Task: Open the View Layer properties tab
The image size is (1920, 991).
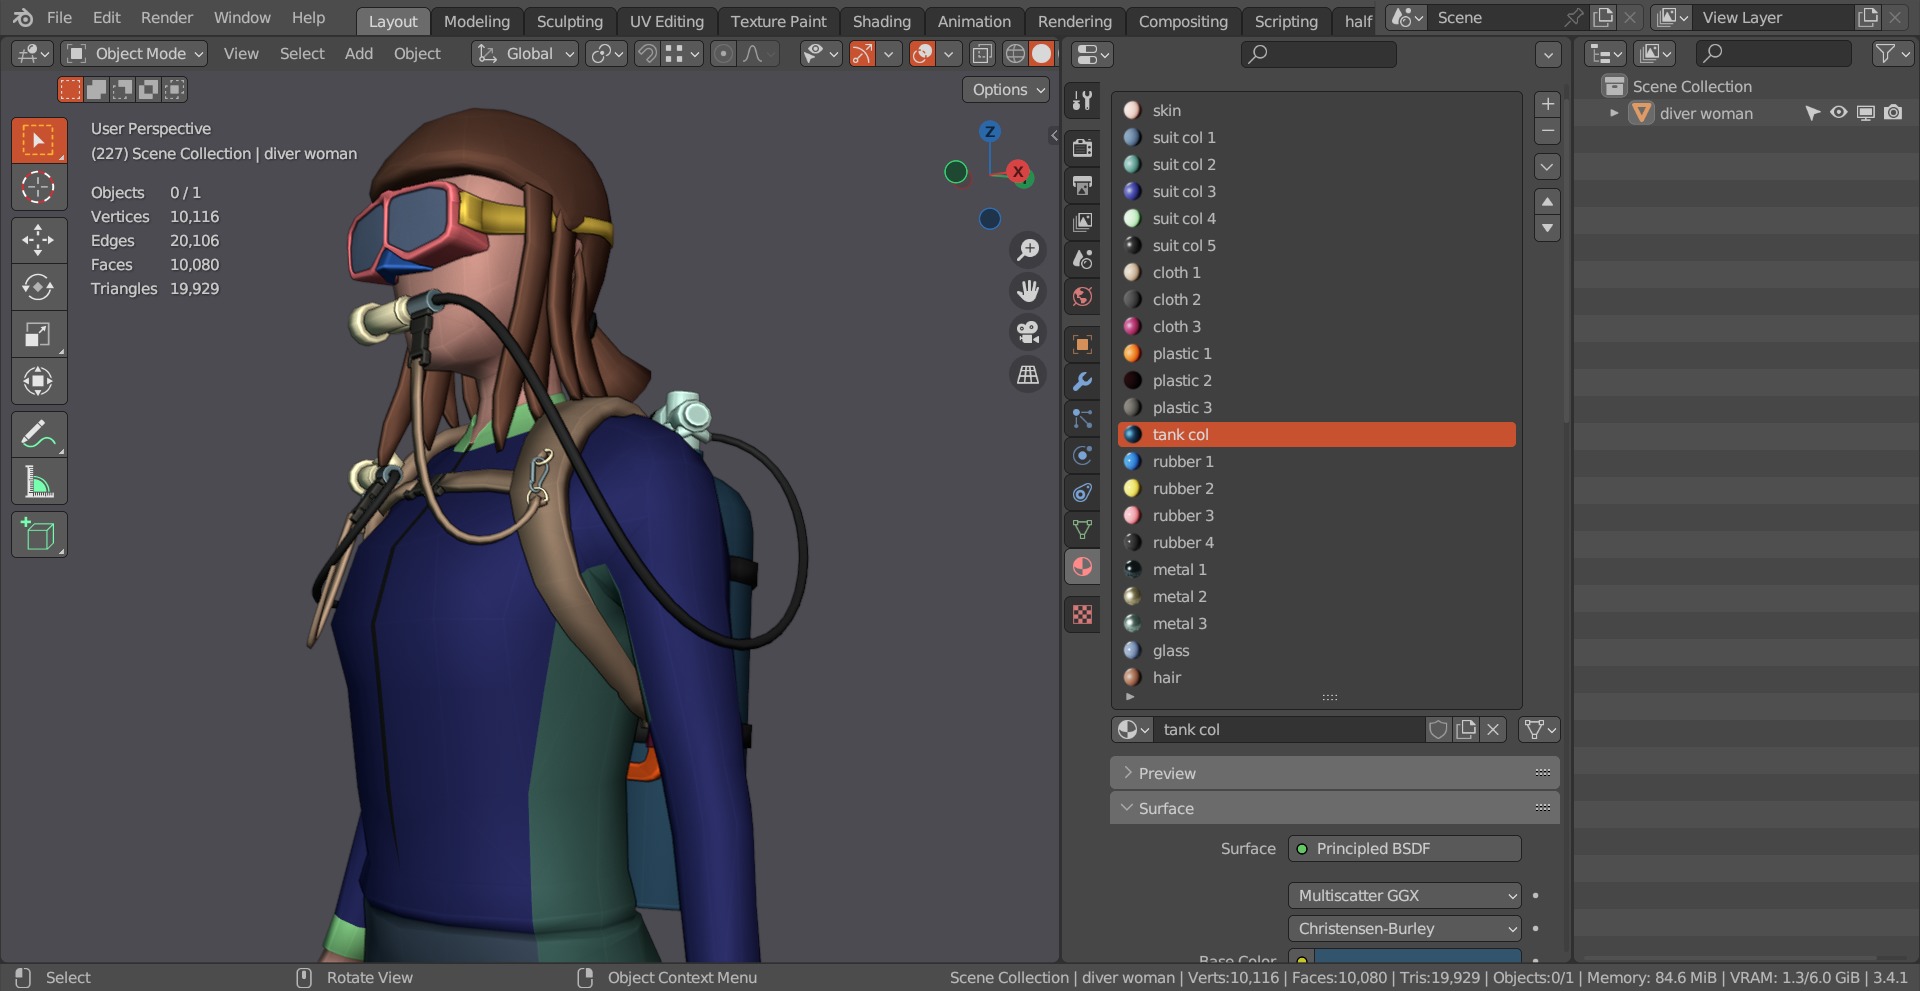Action: (x=1082, y=222)
